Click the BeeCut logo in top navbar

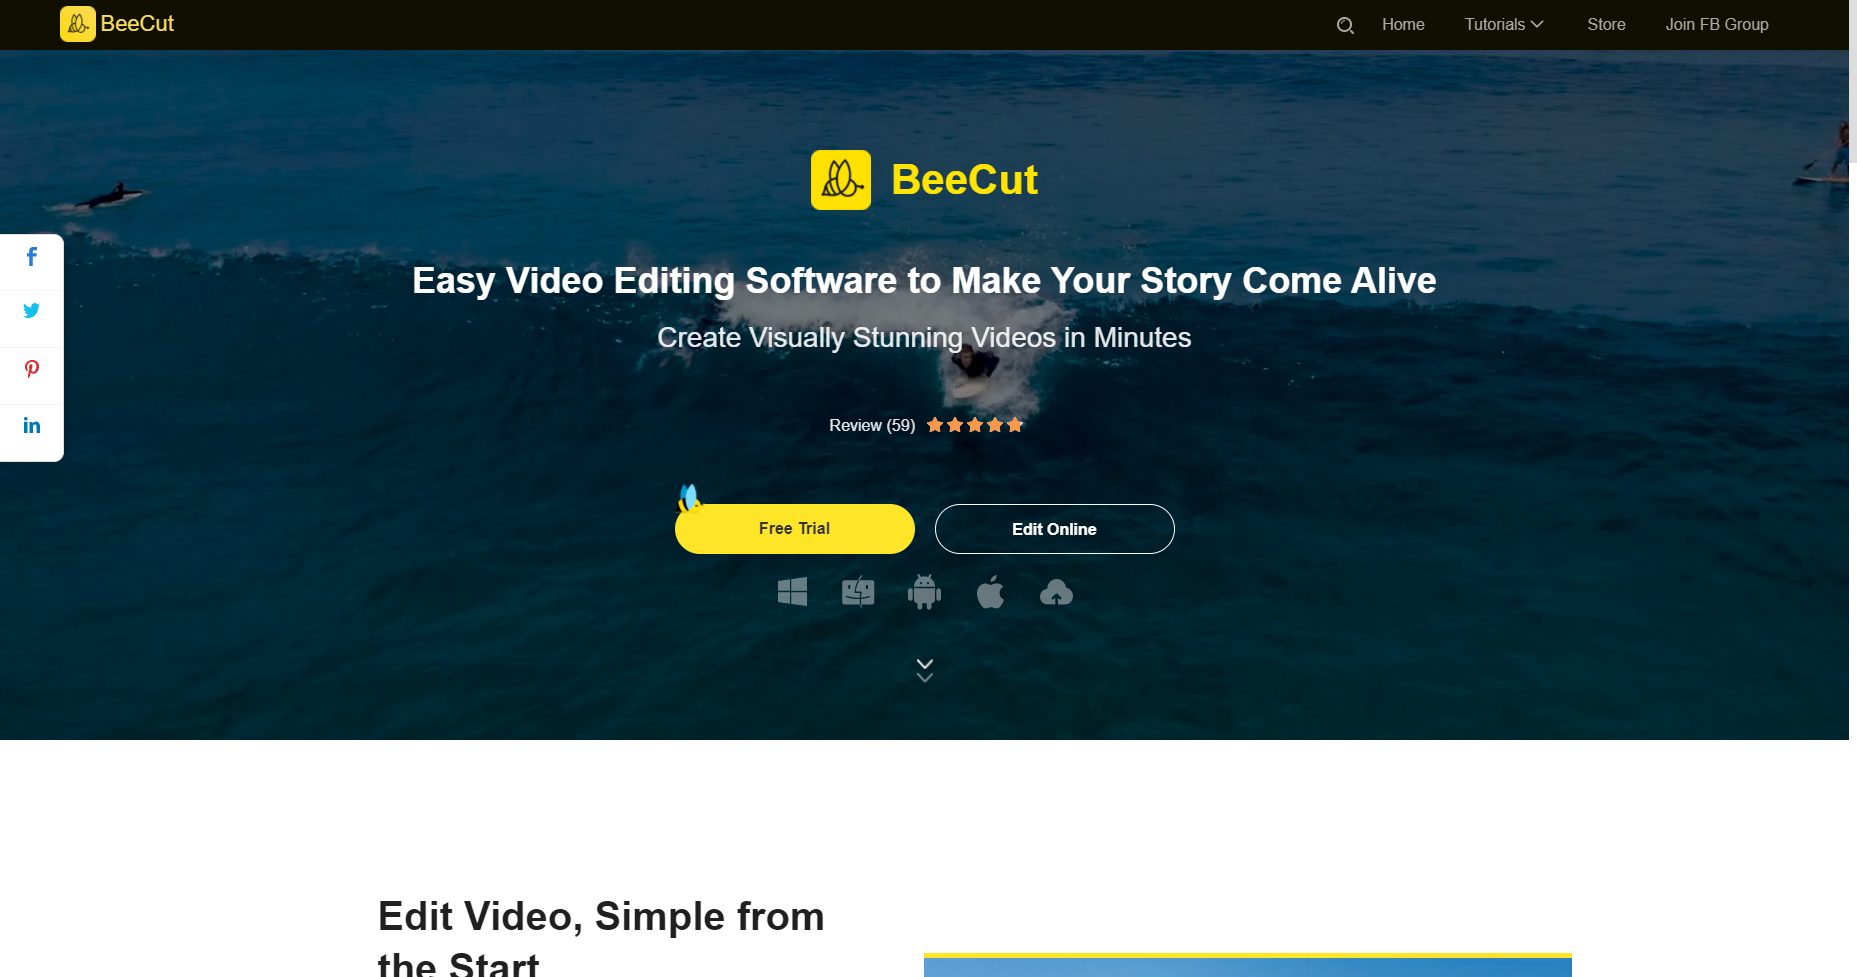click(117, 24)
